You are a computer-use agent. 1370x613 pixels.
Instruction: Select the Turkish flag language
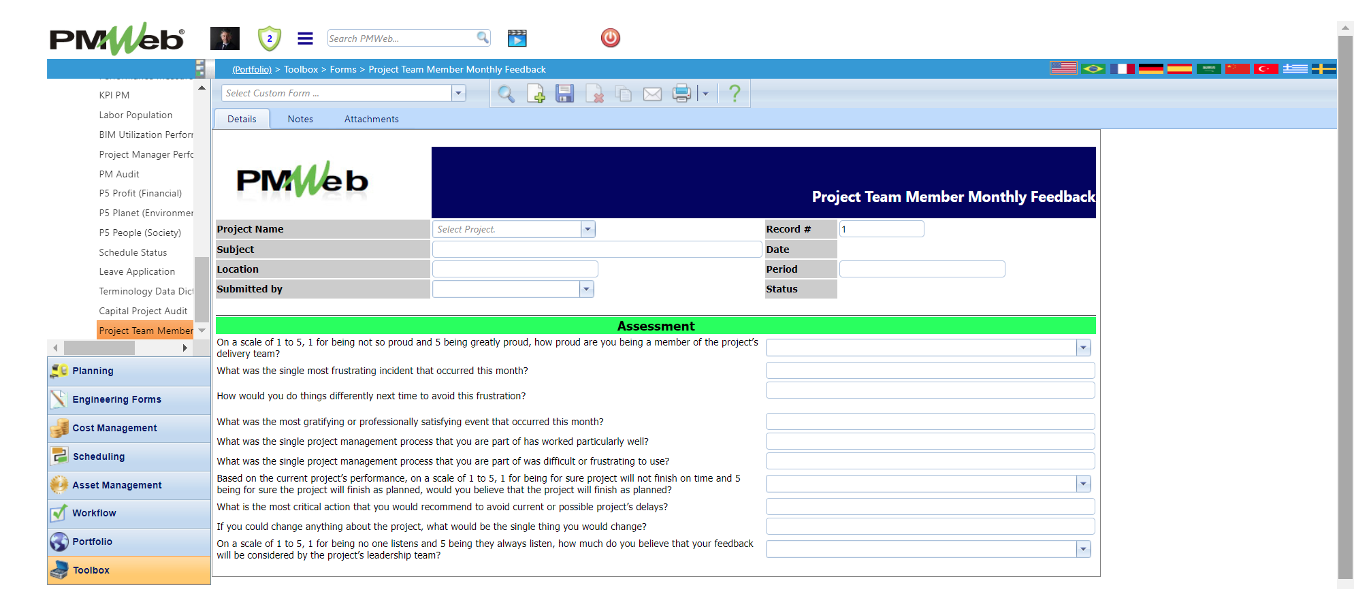coord(1267,69)
